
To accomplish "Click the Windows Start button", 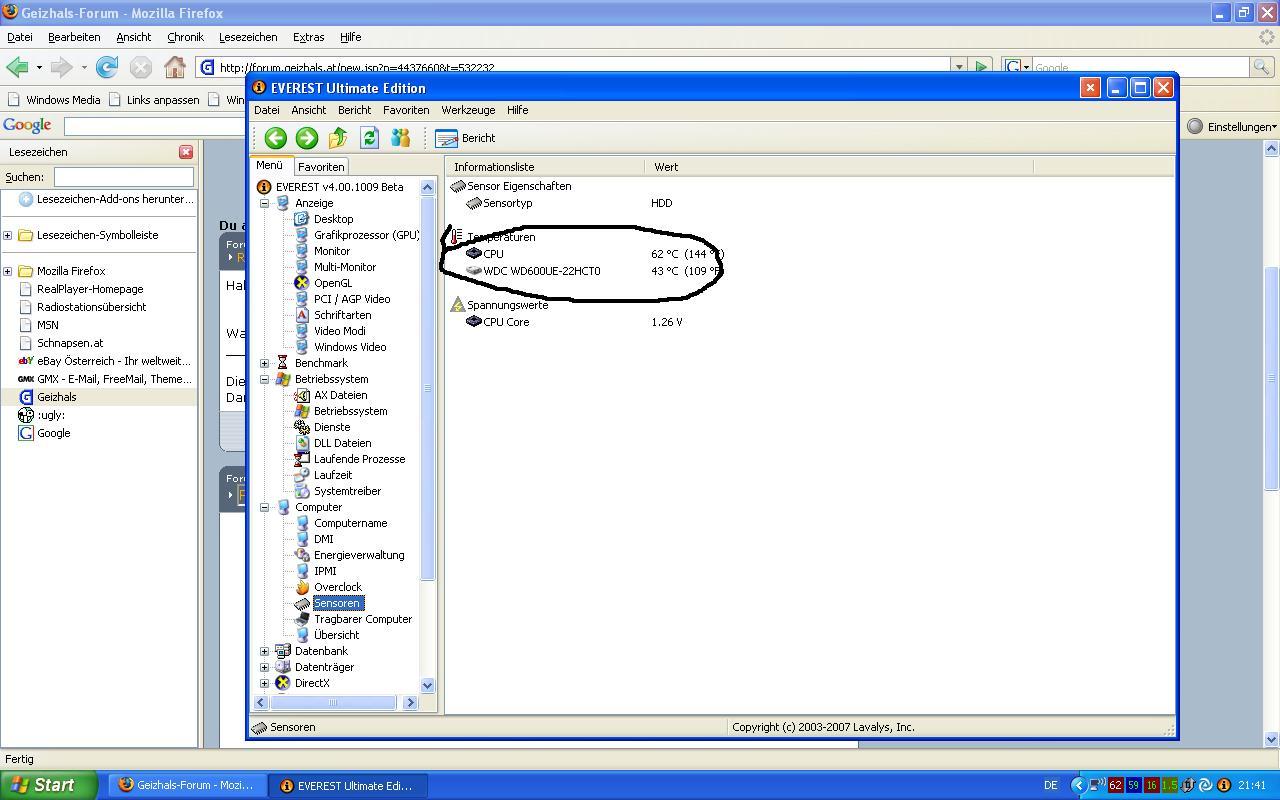I will click(48, 785).
